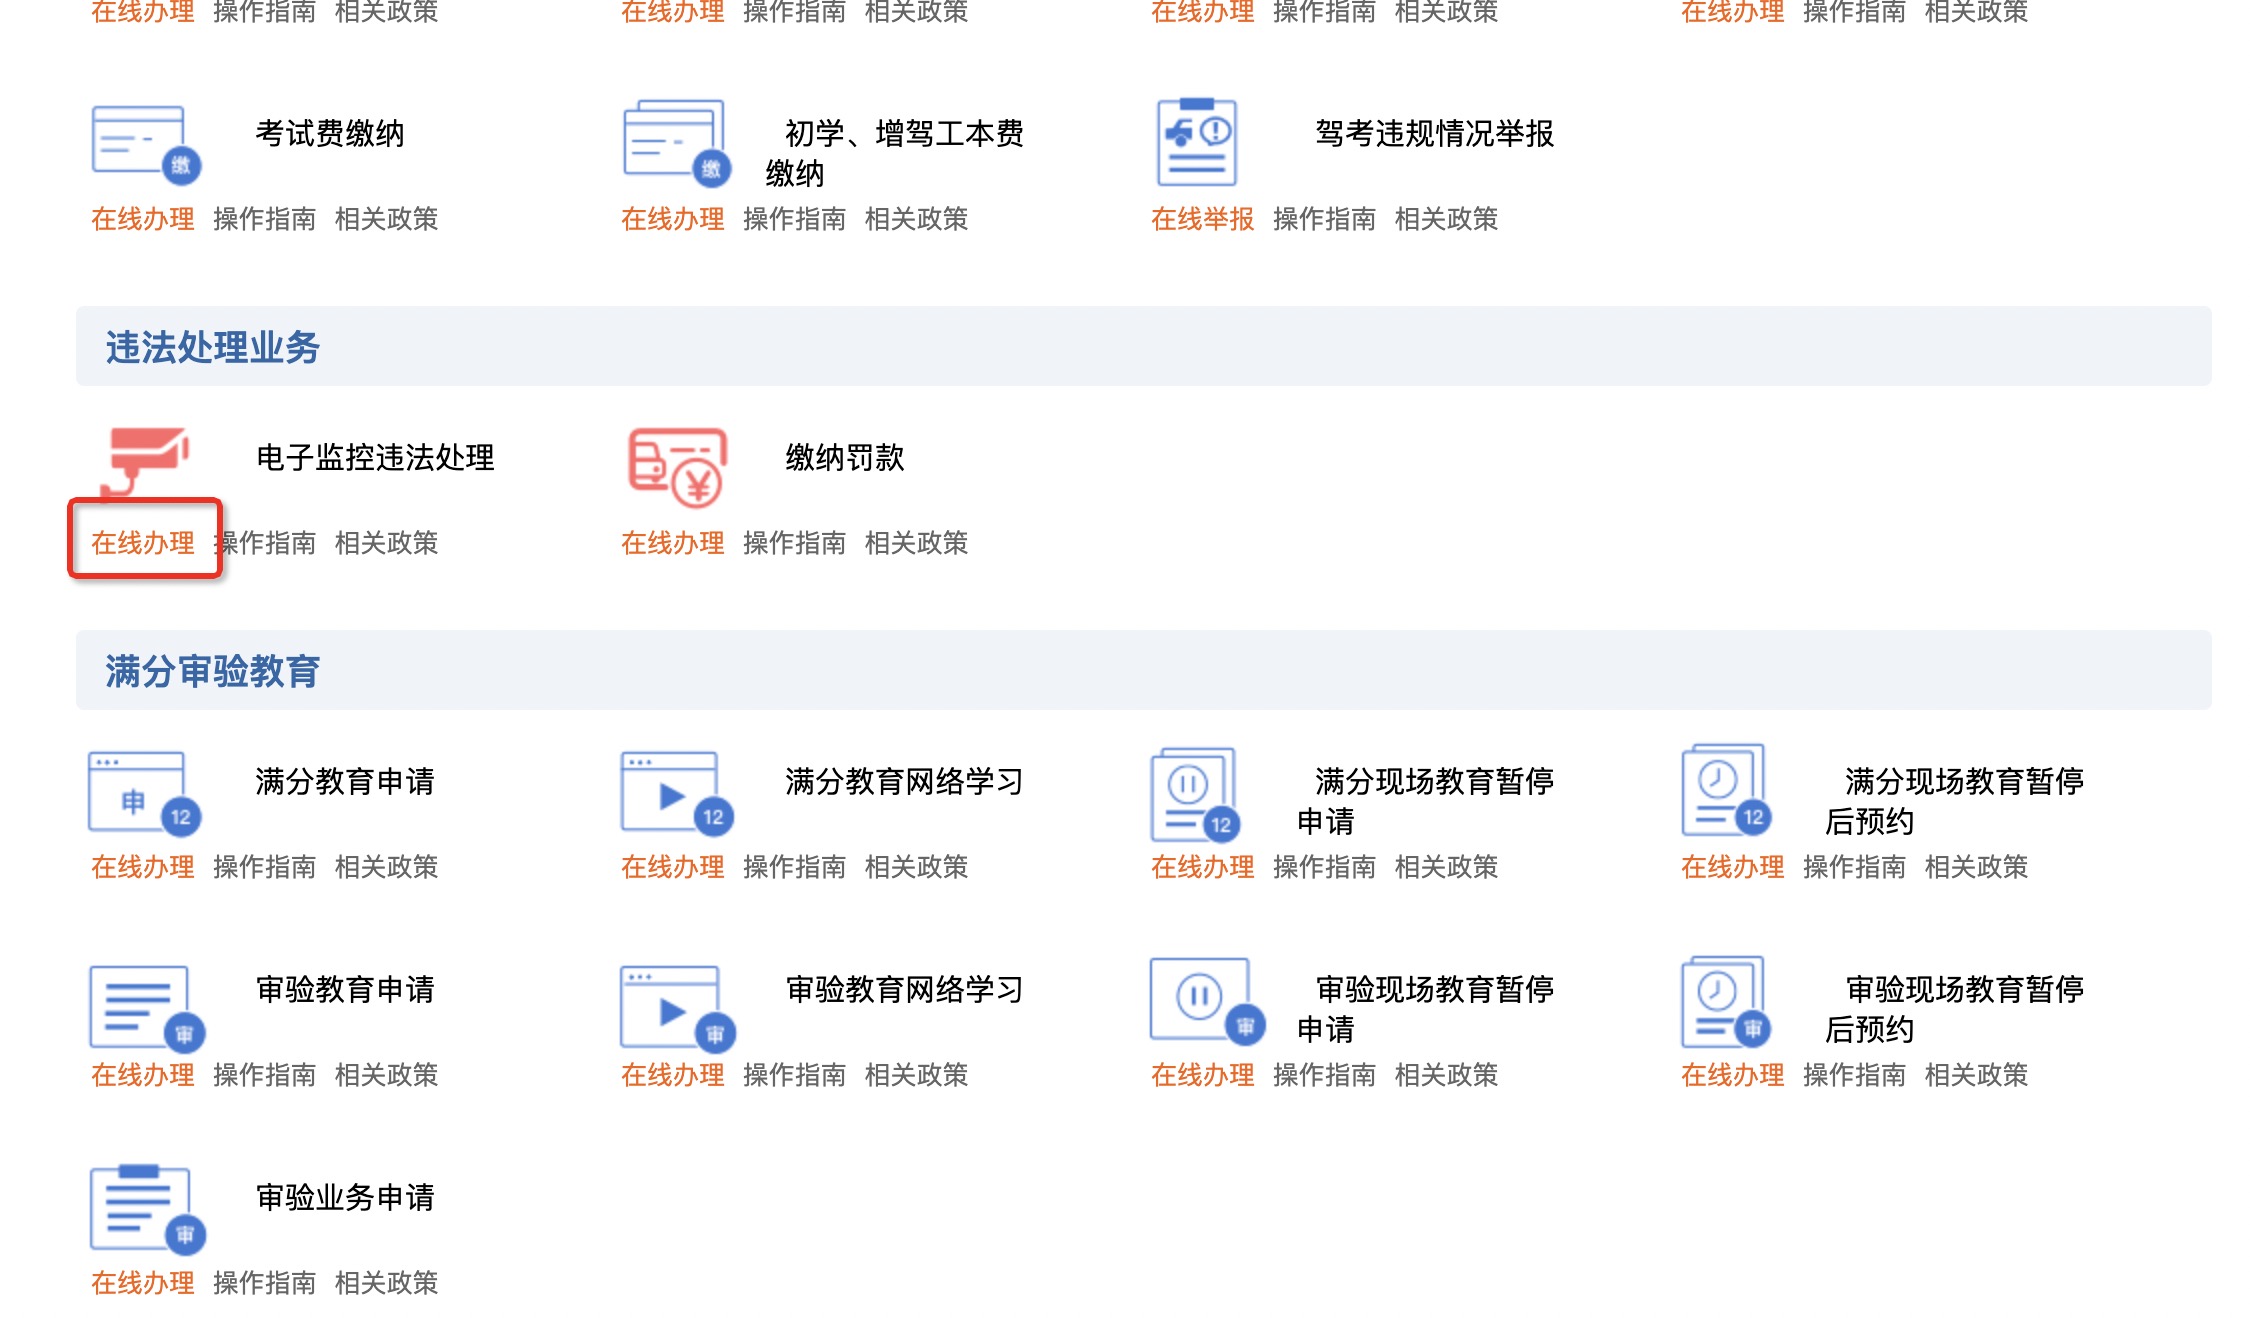Viewport: 2250px width, 1318px height.
Task: Click the 驾考违规情况举报 clipboard icon
Action: point(1197,142)
